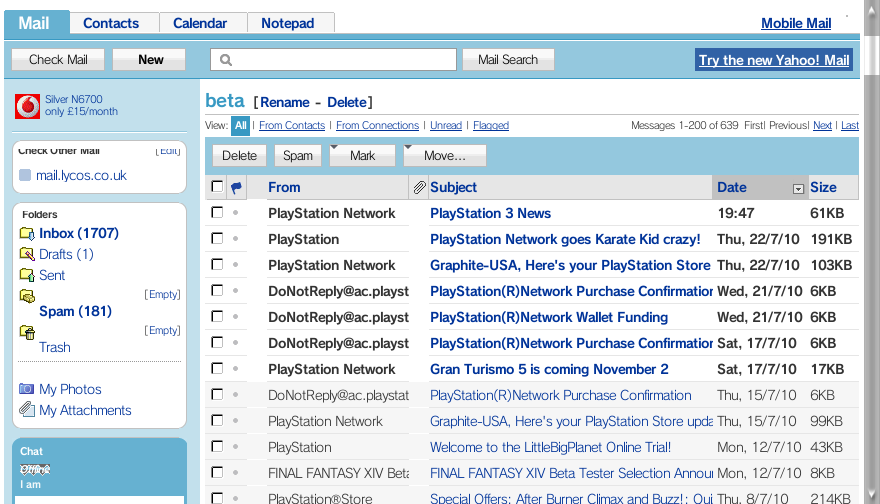
Task: Select the All view filter
Action: pyautogui.click(x=241, y=125)
